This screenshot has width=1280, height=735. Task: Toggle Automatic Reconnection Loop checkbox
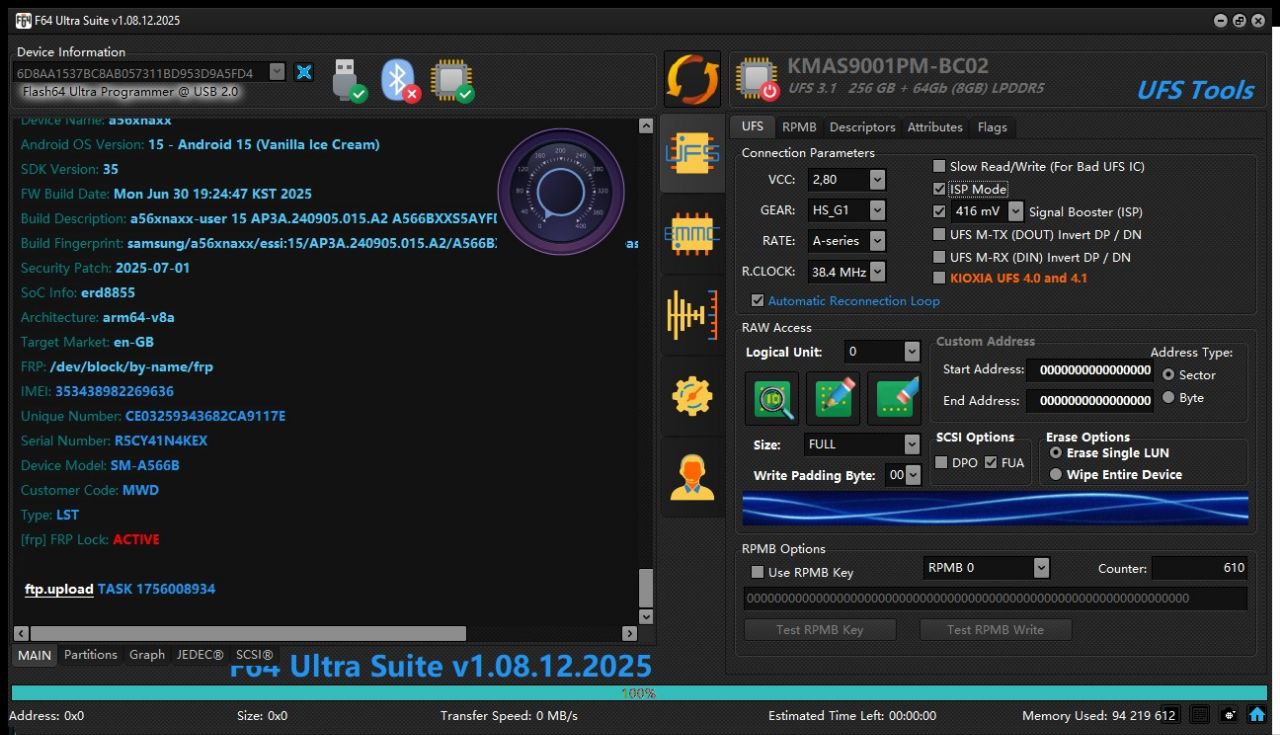click(x=757, y=300)
